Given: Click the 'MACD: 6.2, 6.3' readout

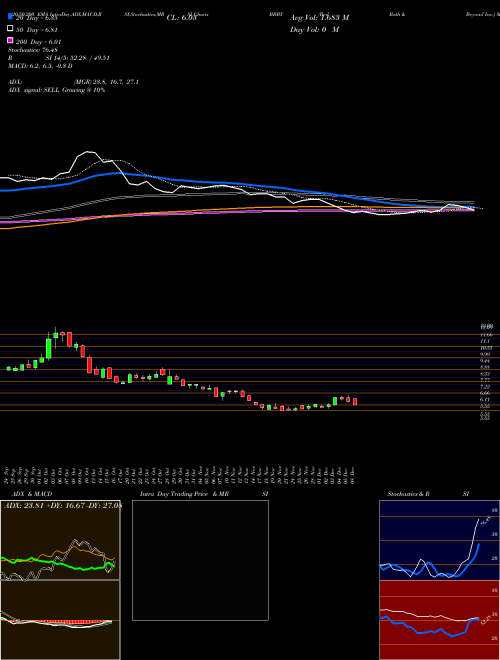Looking at the screenshot, I should 40,66.
